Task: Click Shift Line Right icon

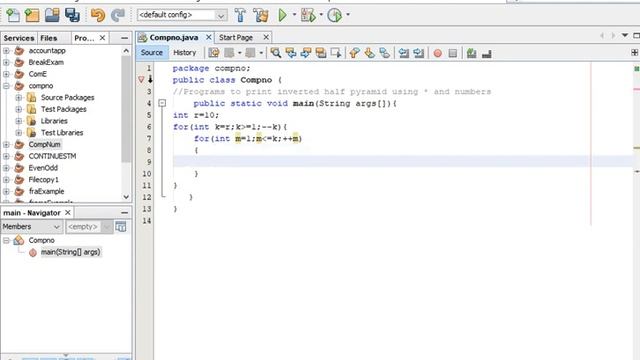Action: tap(419, 53)
